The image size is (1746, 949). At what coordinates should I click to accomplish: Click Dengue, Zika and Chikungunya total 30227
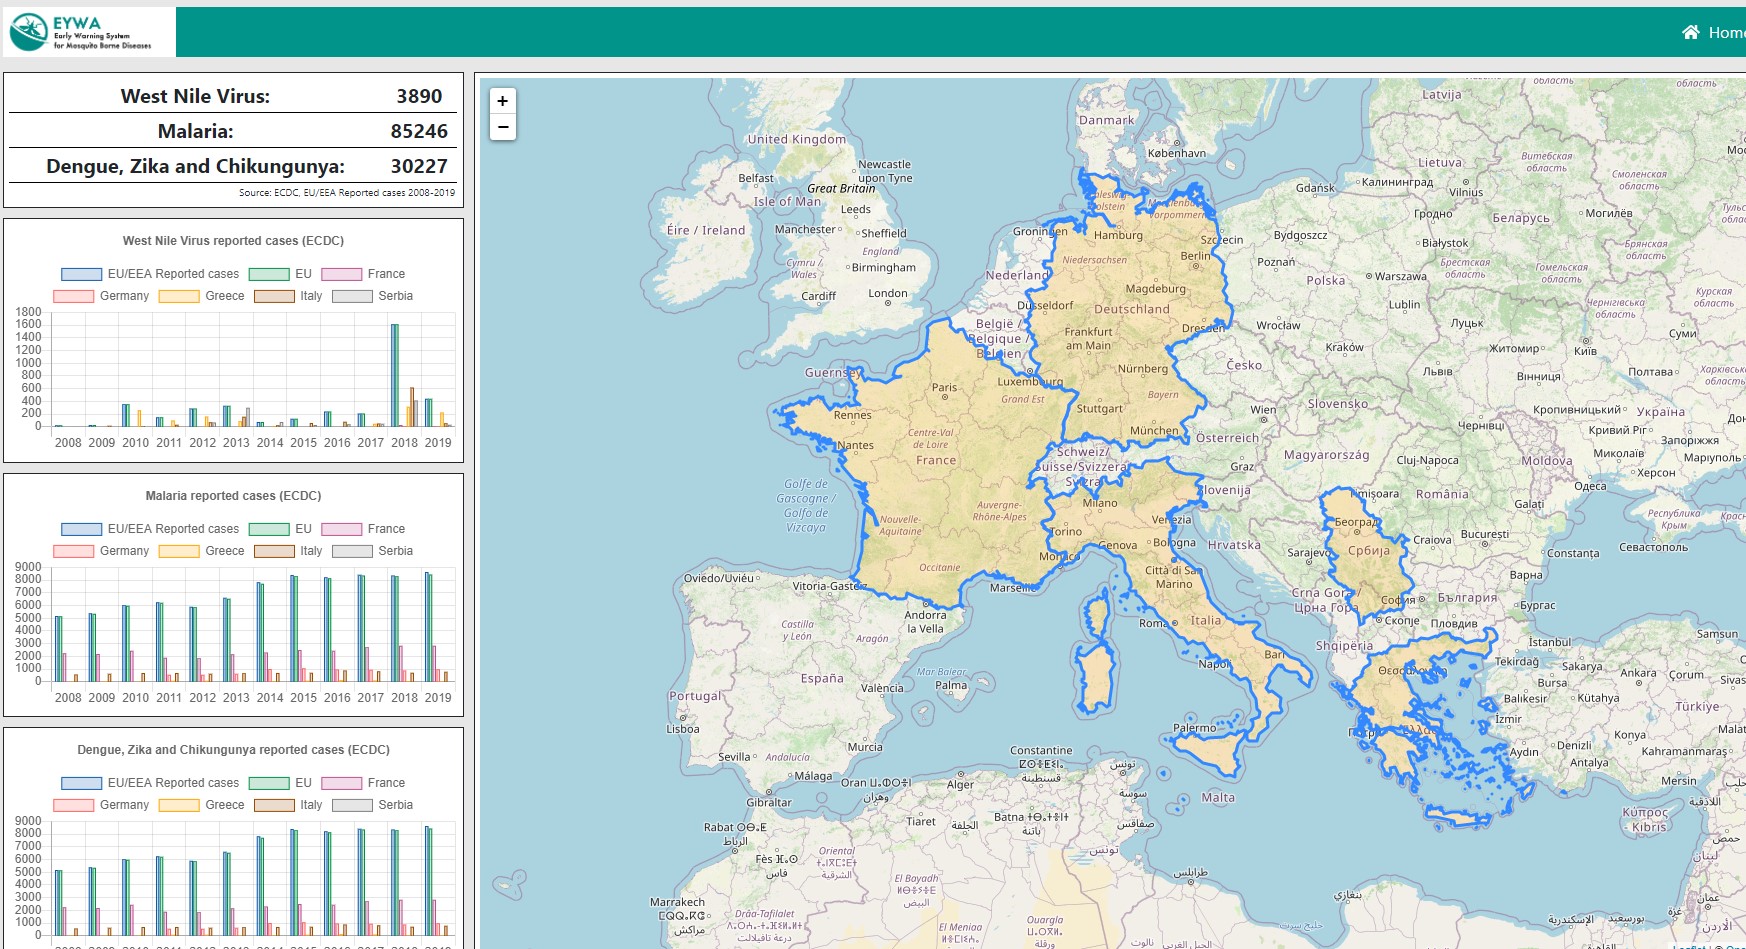click(x=419, y=166)
